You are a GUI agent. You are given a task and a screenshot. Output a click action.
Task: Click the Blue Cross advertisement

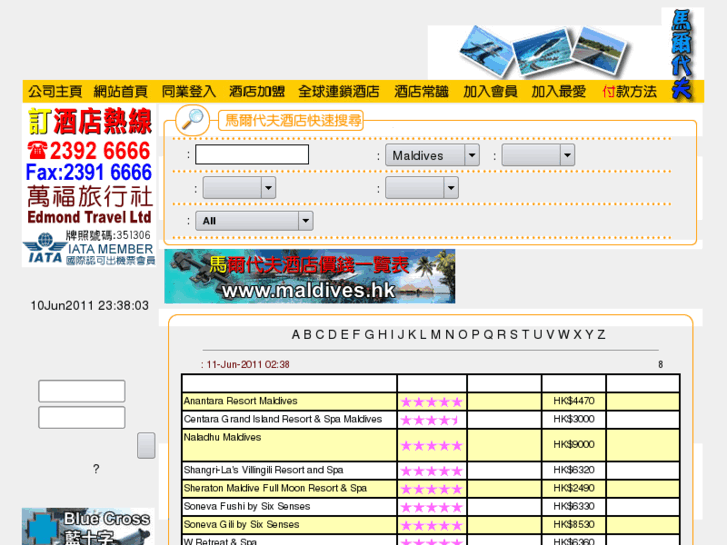tap(88, 526)
